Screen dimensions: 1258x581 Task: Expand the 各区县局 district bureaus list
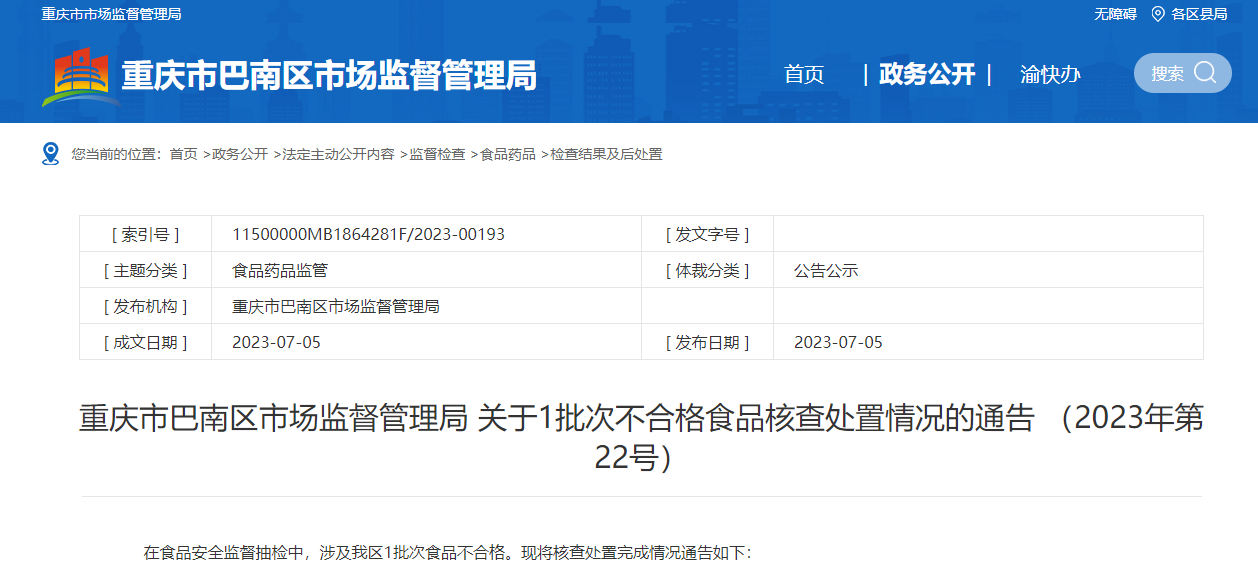pos(1199,14)
